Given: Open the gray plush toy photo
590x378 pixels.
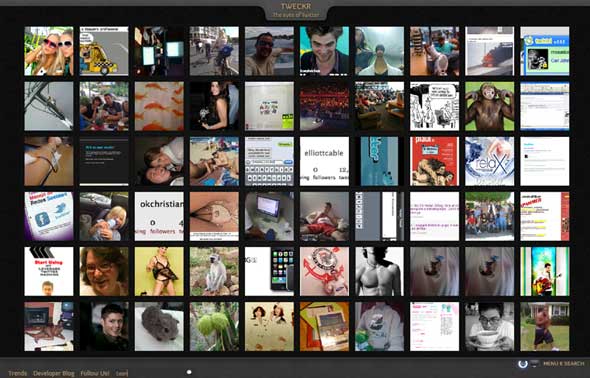Looking at the screenshot, I should [159, 326].
